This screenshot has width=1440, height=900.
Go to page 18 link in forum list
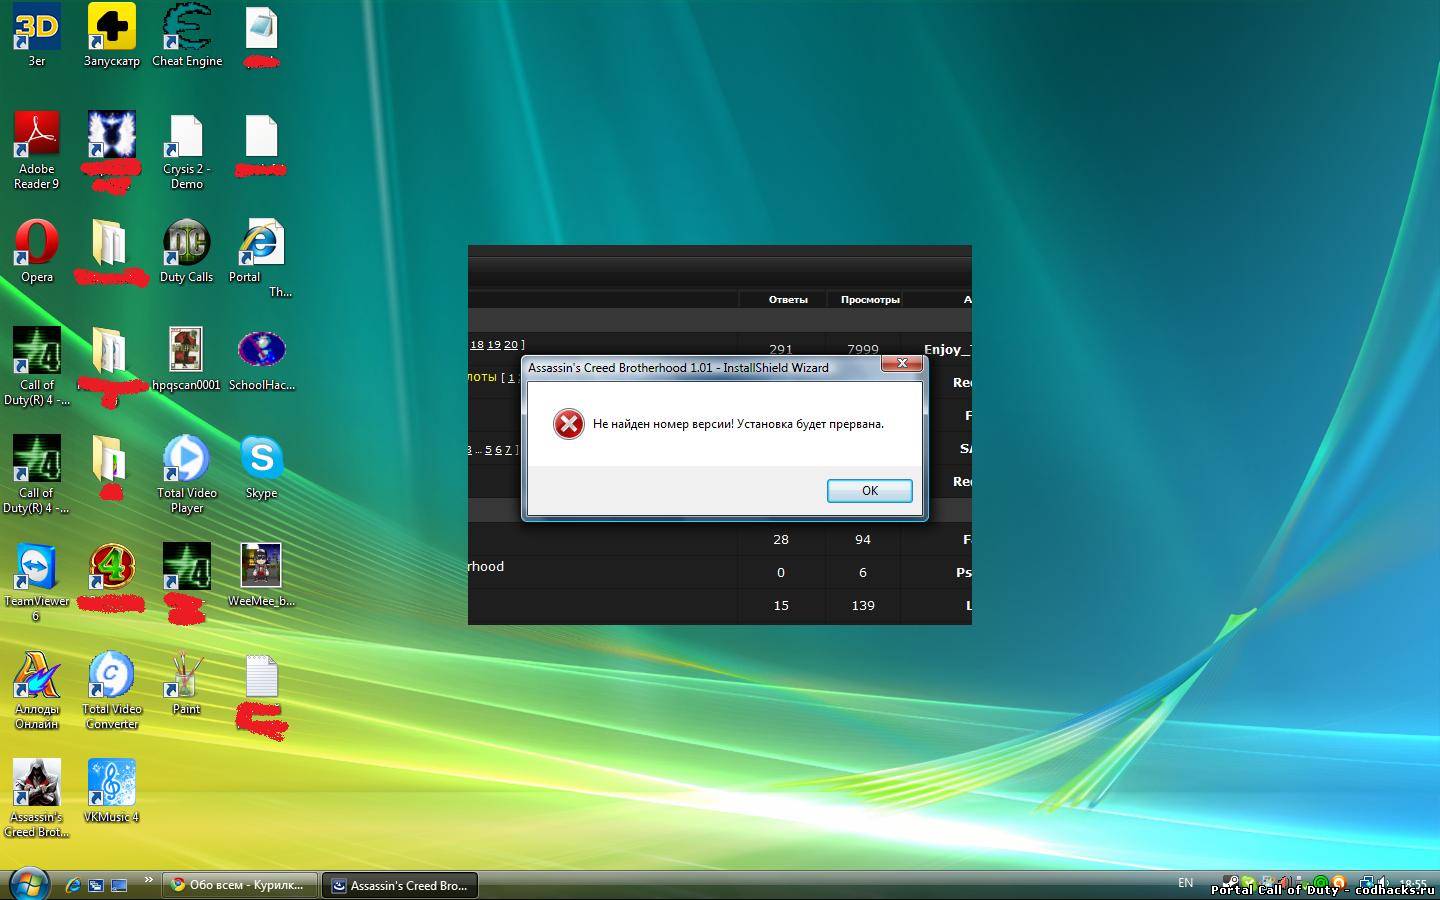(x=477, y=345)
